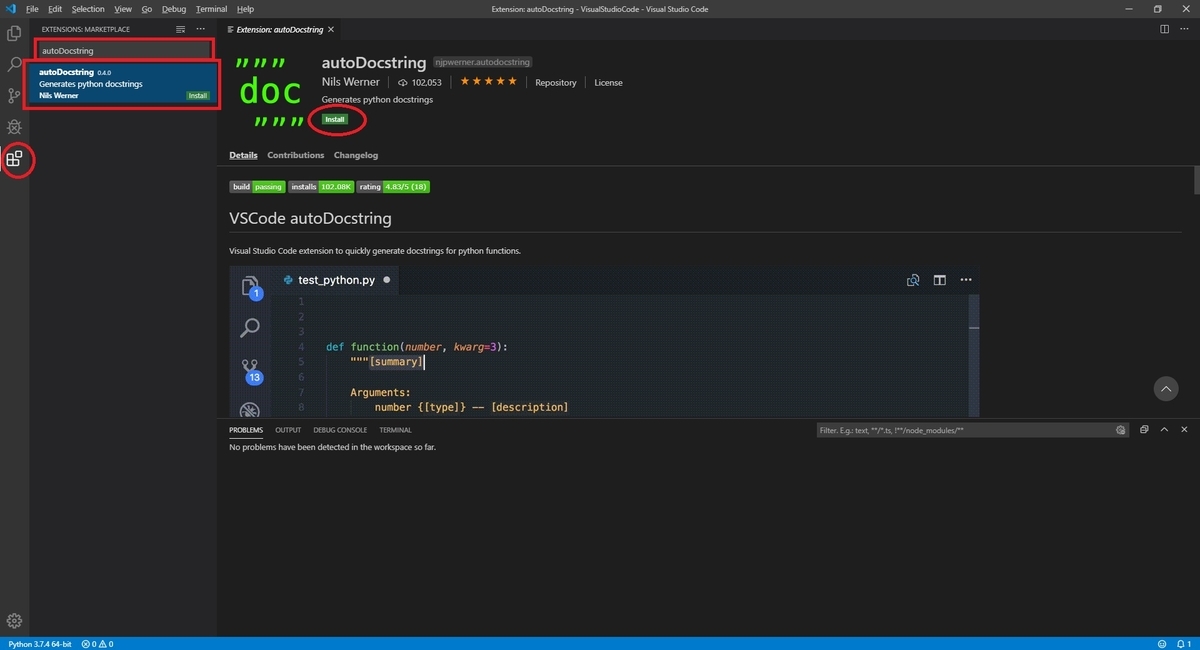Click errors and warnings count in status bar
The height and width of the screenshot is (650, 1200).
[x=97, y=644]
